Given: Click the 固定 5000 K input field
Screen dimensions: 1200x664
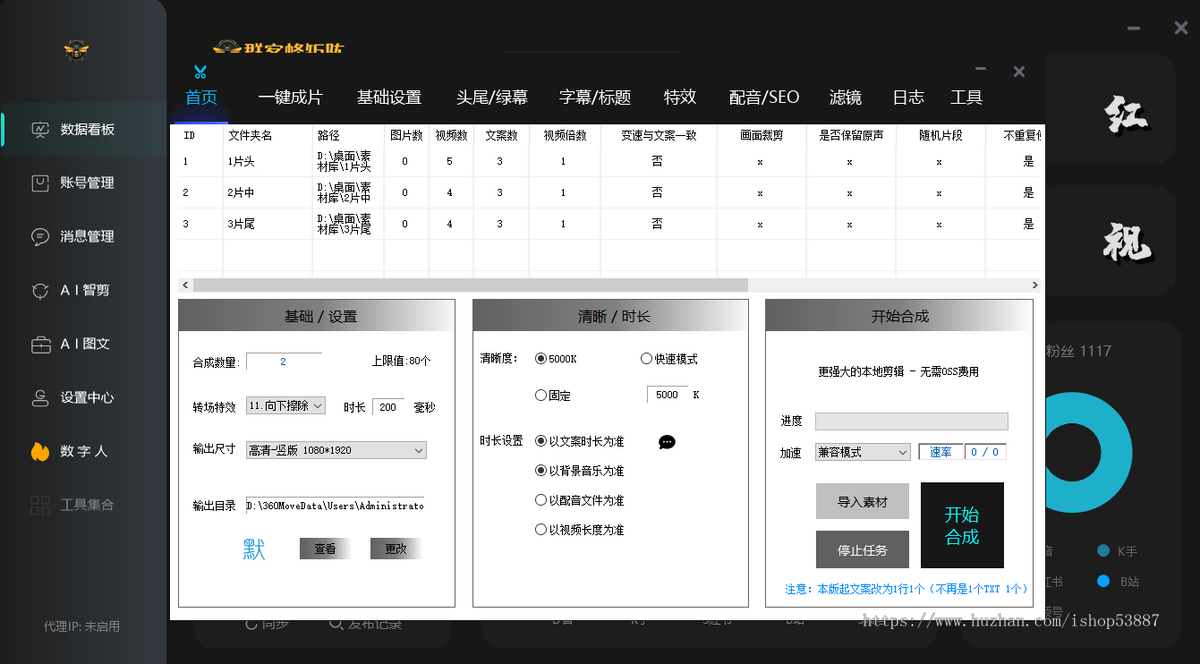Looking at the screenshot, I should pos(667,395).
